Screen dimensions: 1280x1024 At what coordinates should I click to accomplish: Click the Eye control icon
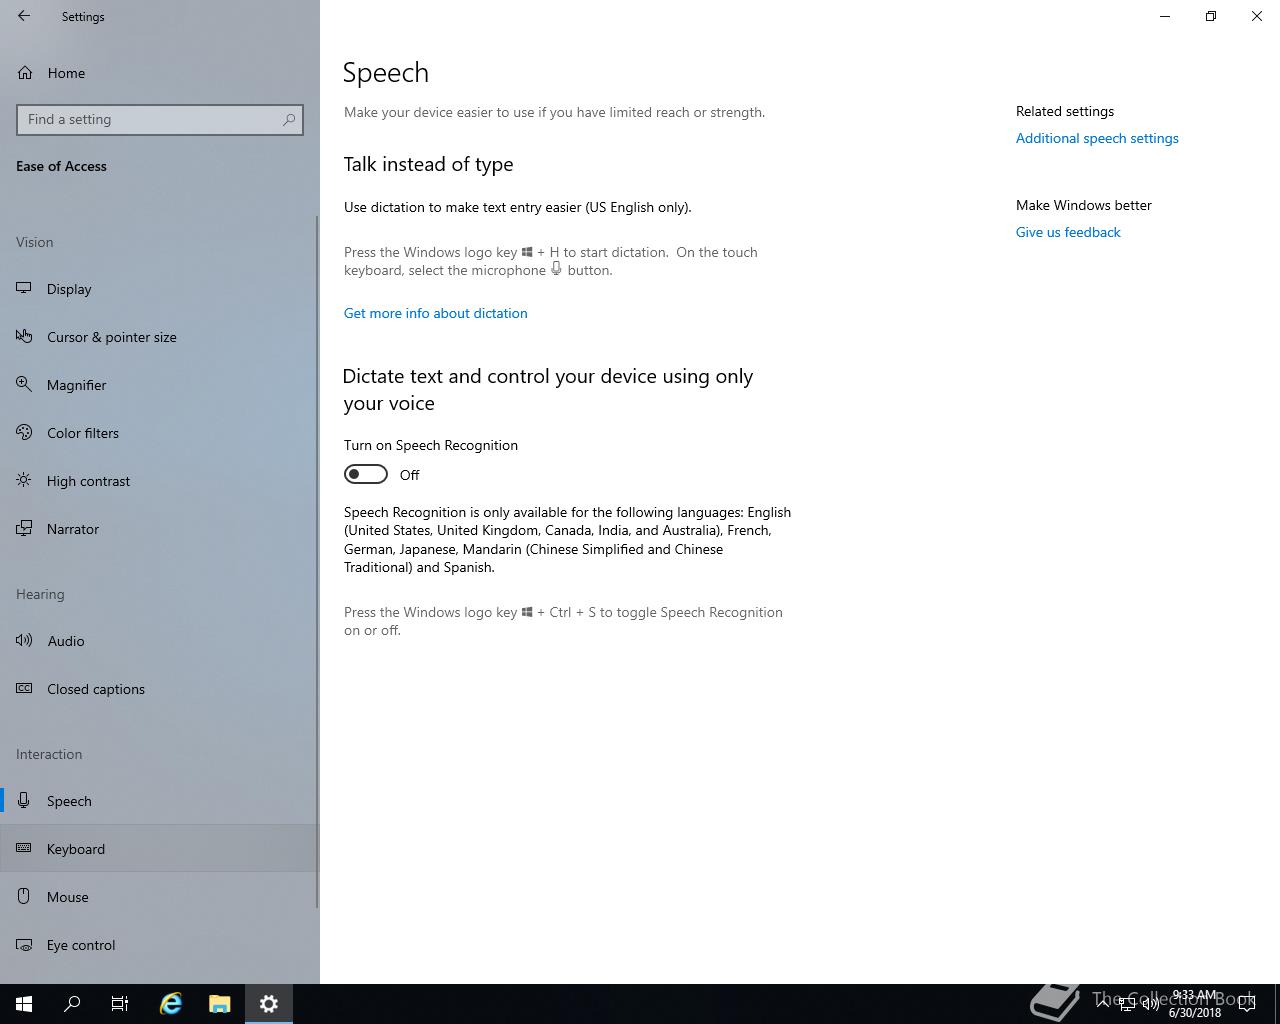[x=24, y=945]
